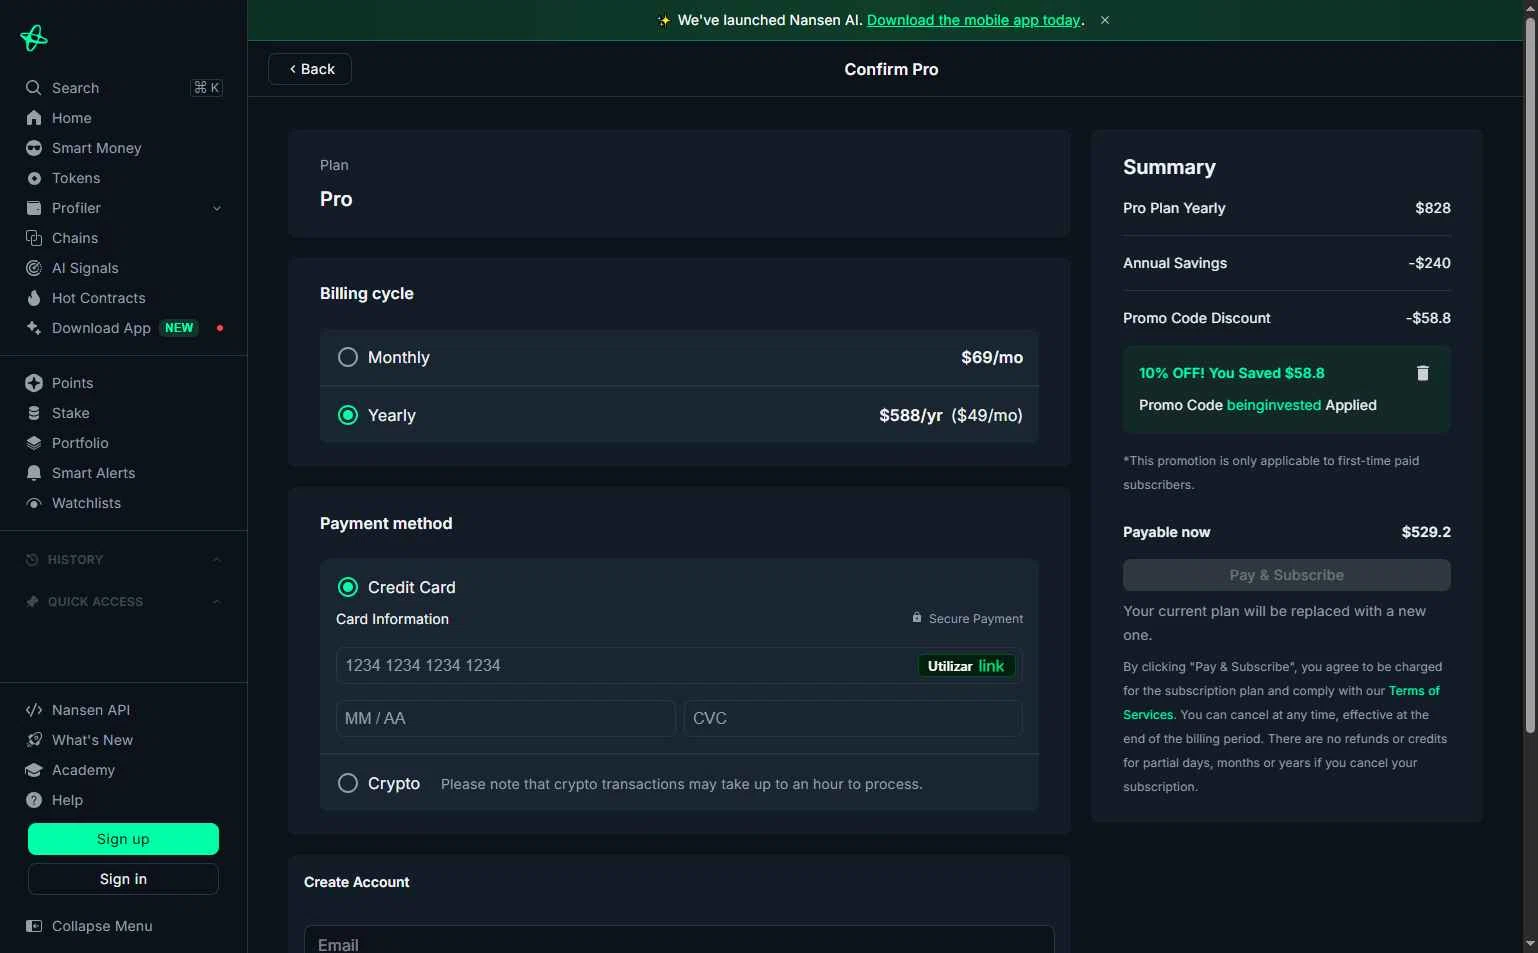The image size is (1538, 953).
Task: Click the Collapse Menu panel icon
Action: 34,926
